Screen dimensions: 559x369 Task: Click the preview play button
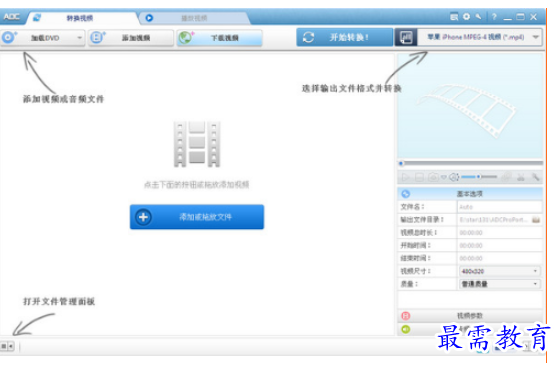[405, 177]
